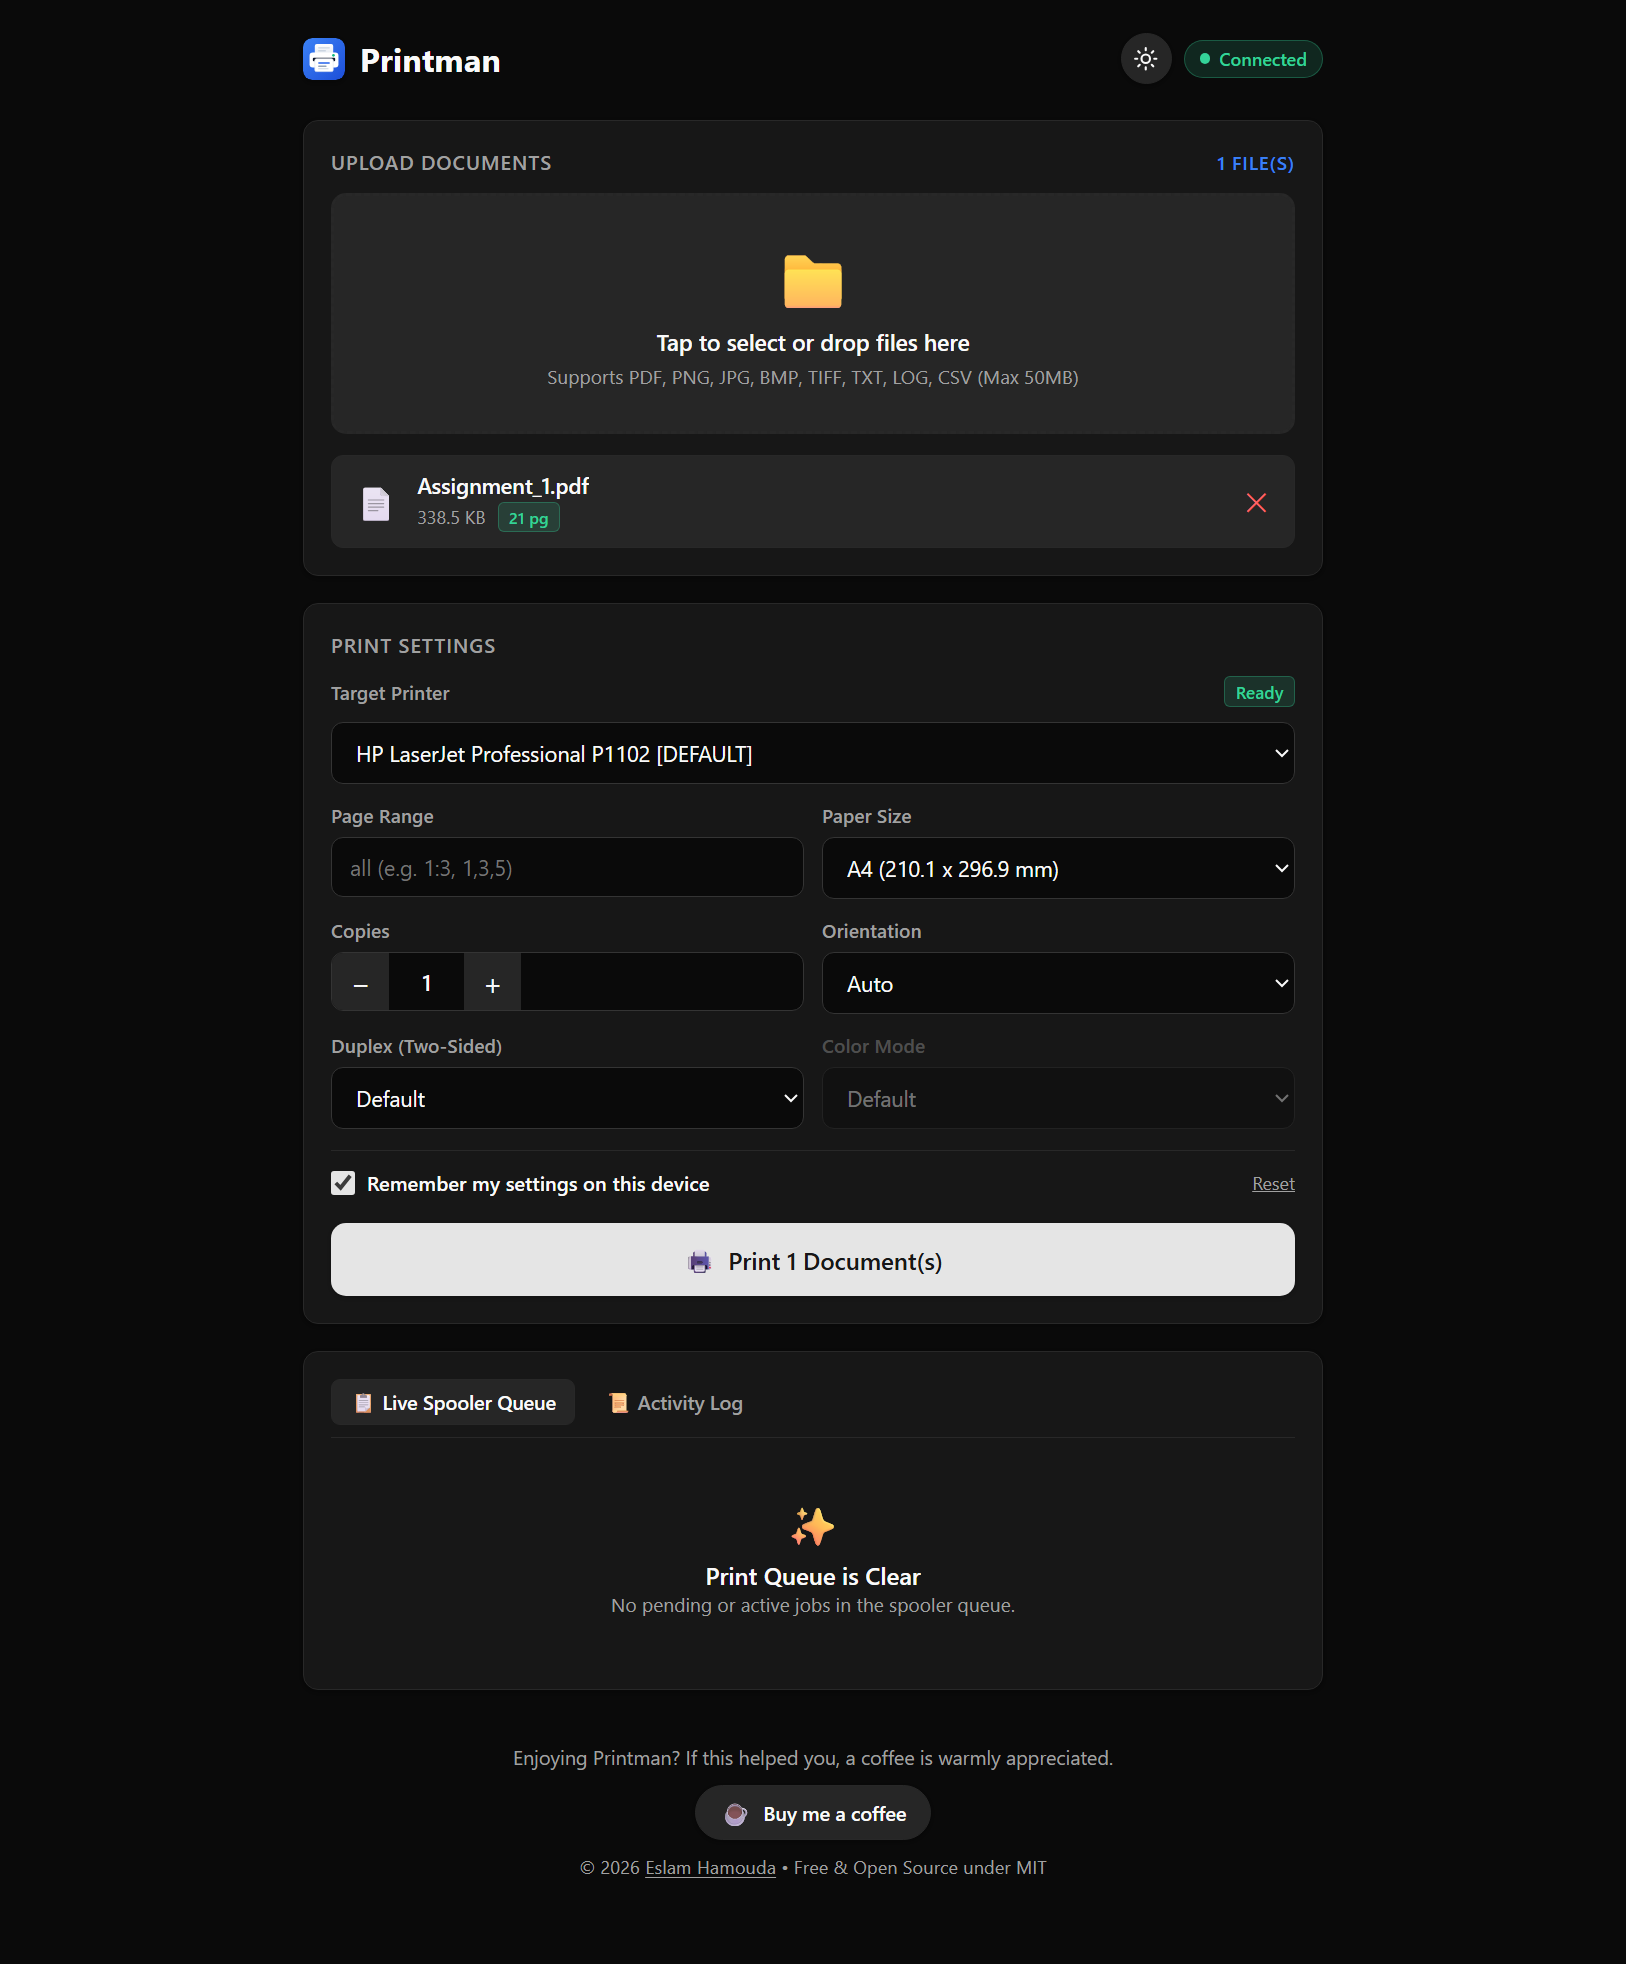The height and width of the screenshot is (1964, 1626).
Task: Open the Orientation Auto dropdown
Action: pos(1058,983)
